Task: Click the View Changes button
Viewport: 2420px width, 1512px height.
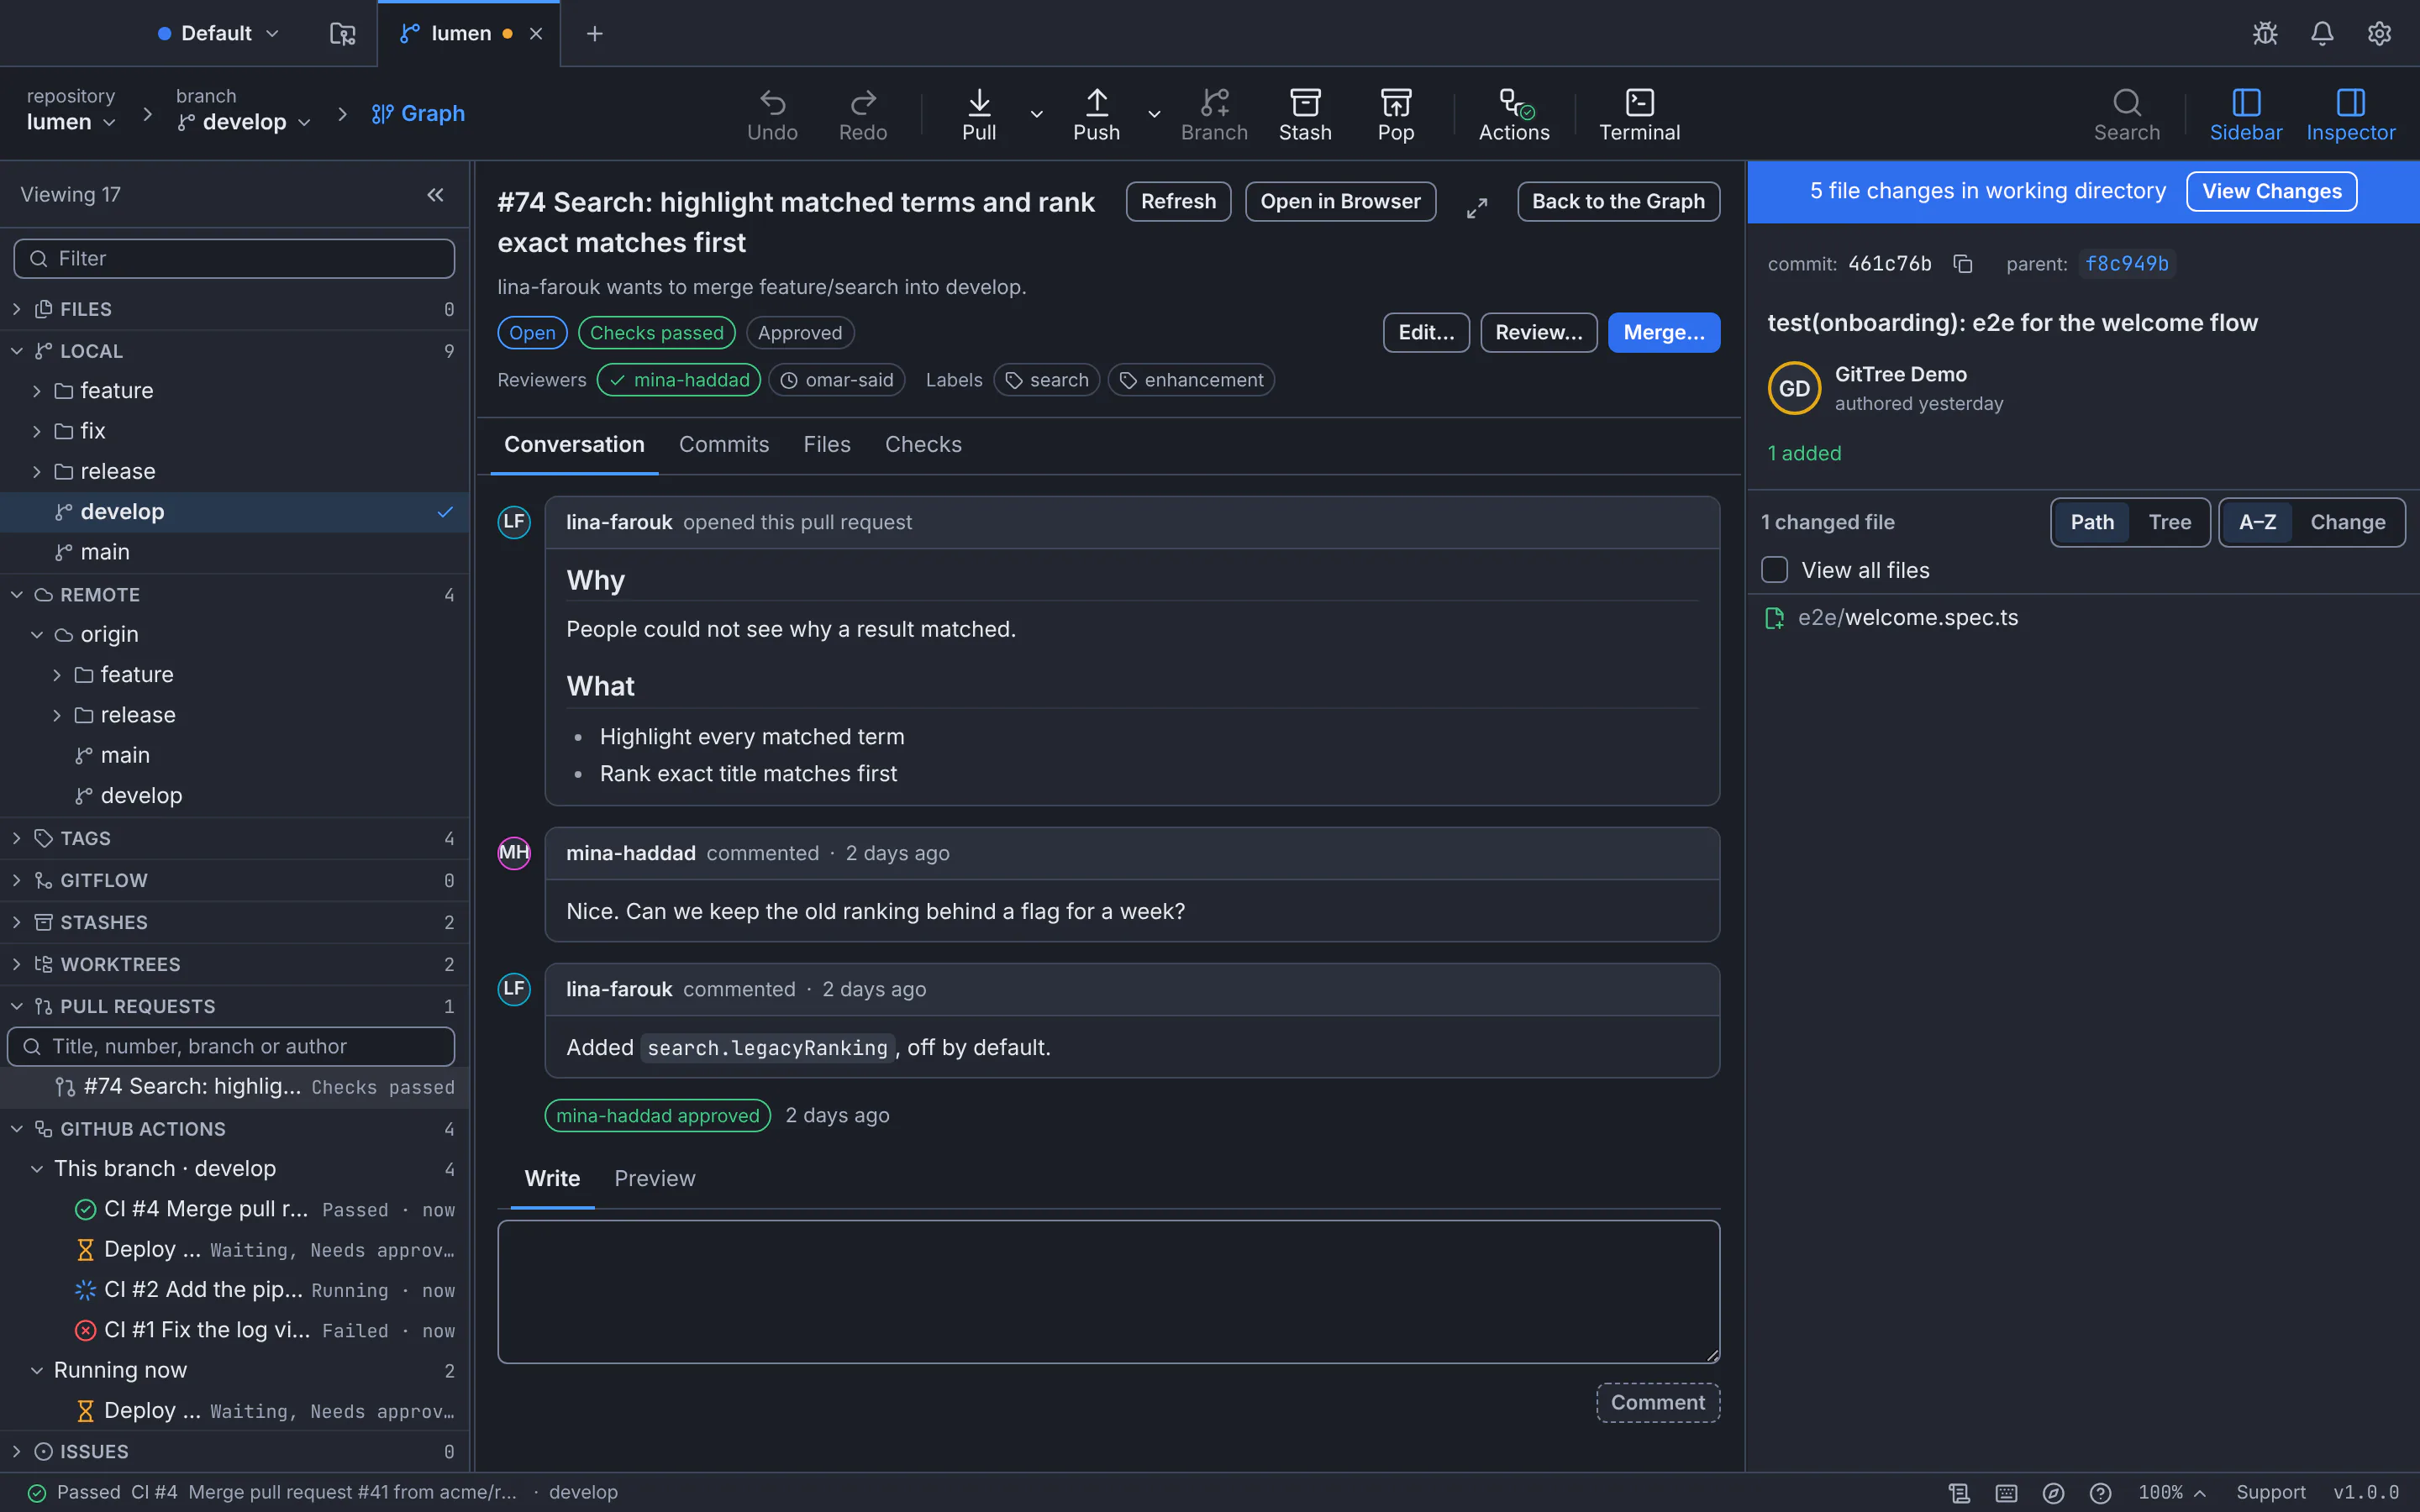Action: 2271,191
